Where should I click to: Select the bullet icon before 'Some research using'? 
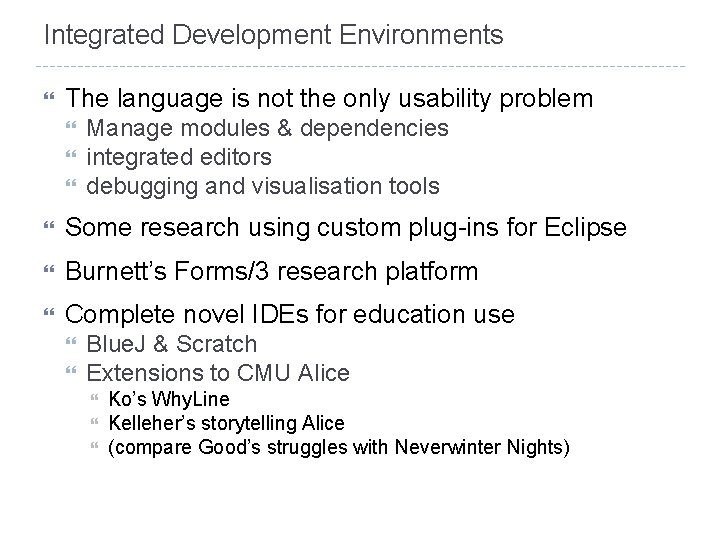[x=49, y=225]
